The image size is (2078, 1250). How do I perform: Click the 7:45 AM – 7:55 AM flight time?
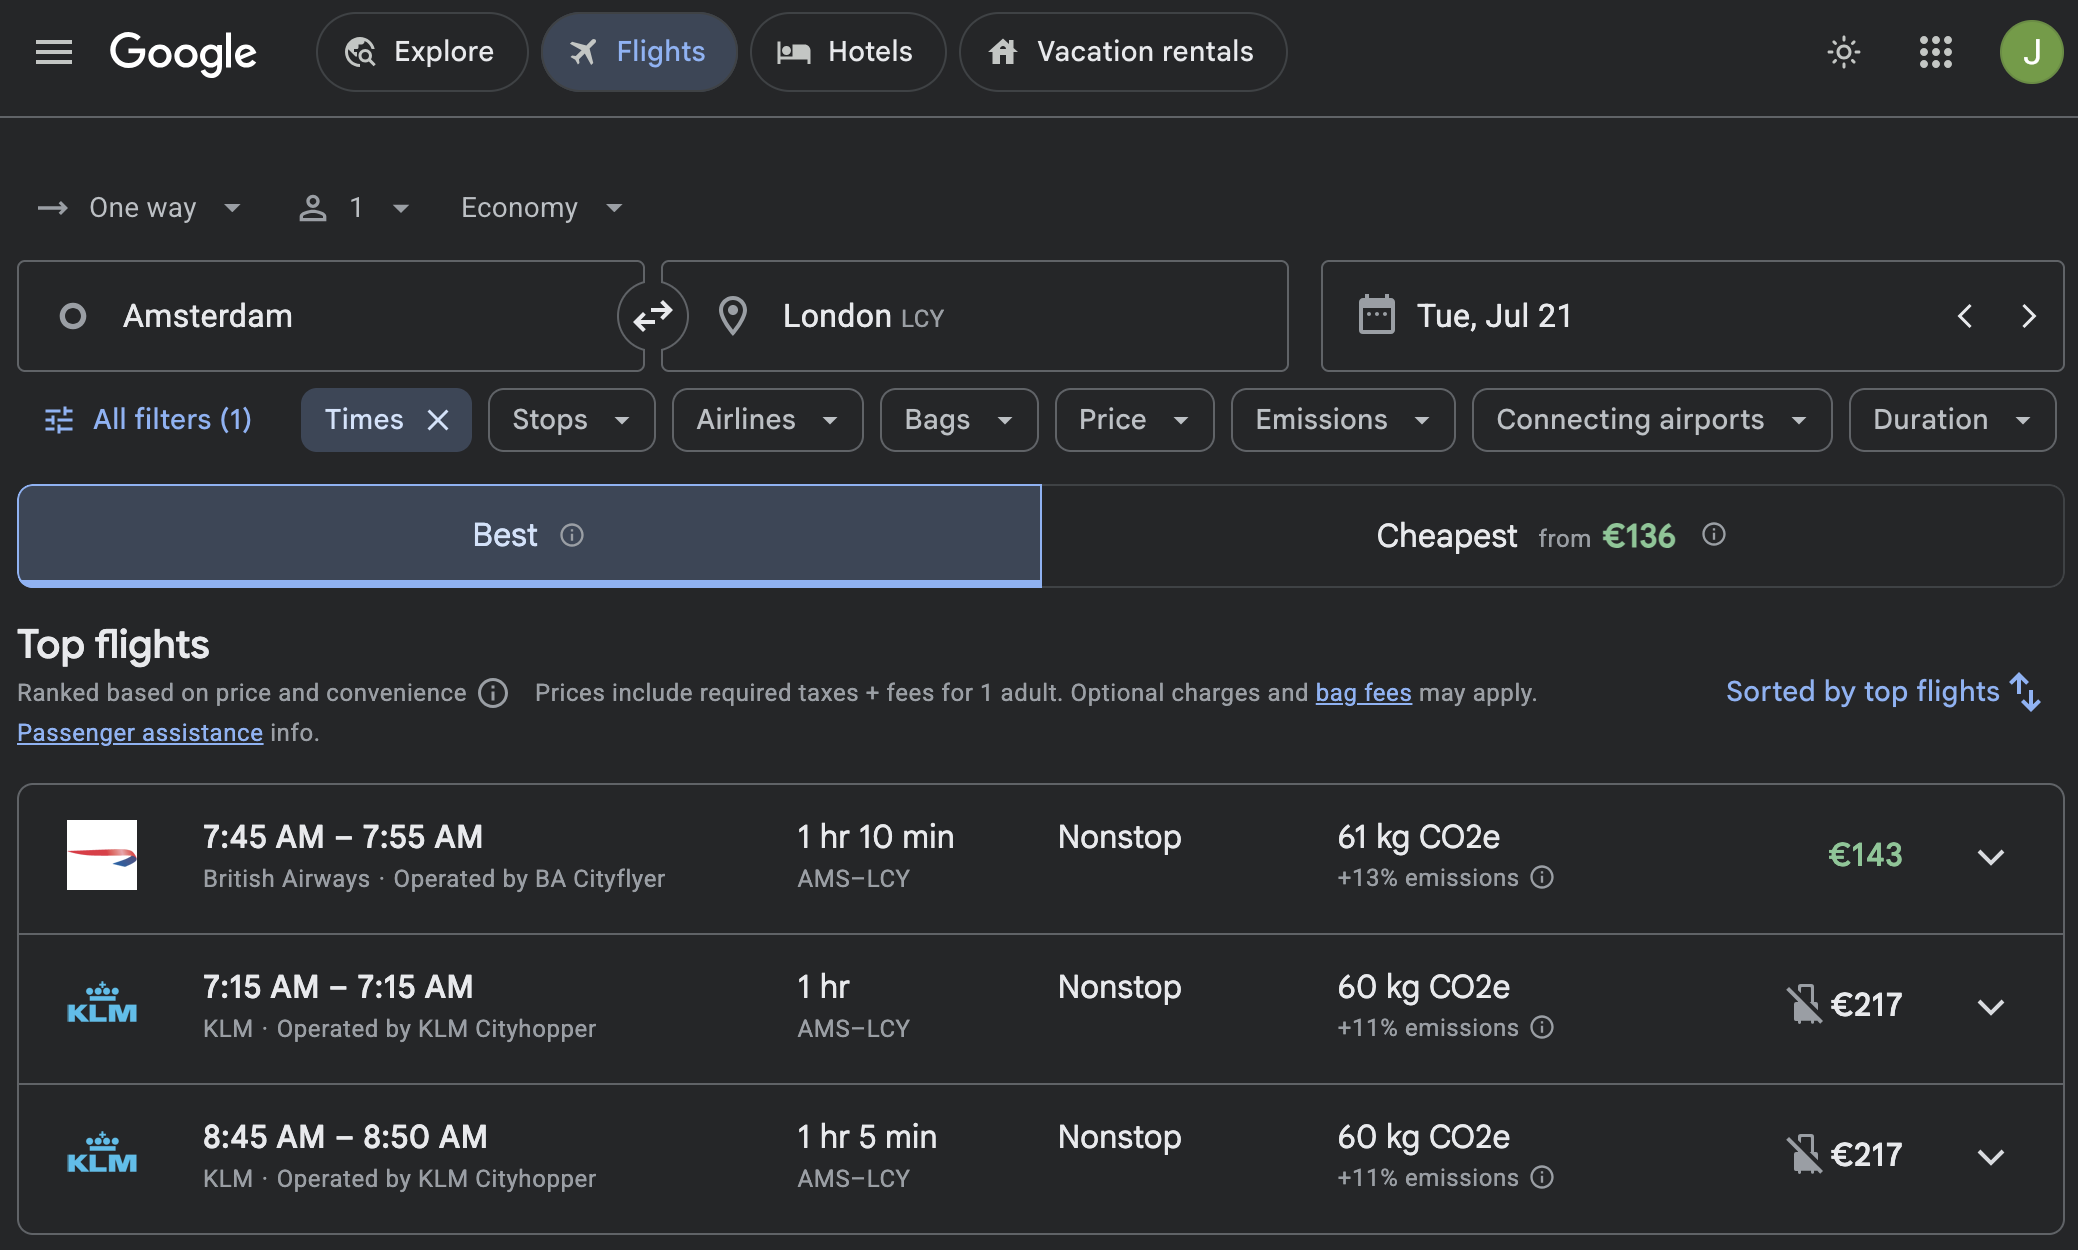[343, 837]
